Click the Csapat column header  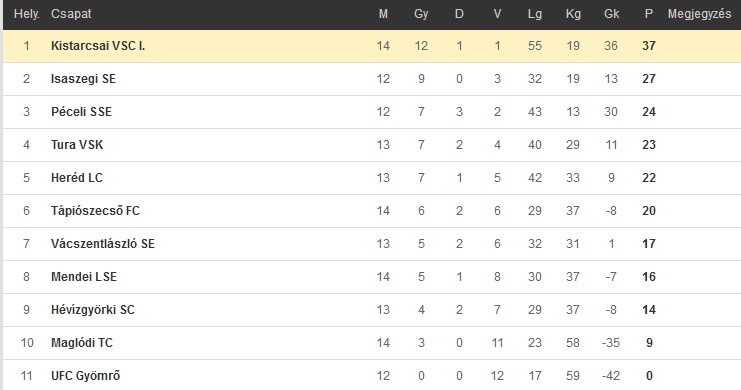point(71,14)
